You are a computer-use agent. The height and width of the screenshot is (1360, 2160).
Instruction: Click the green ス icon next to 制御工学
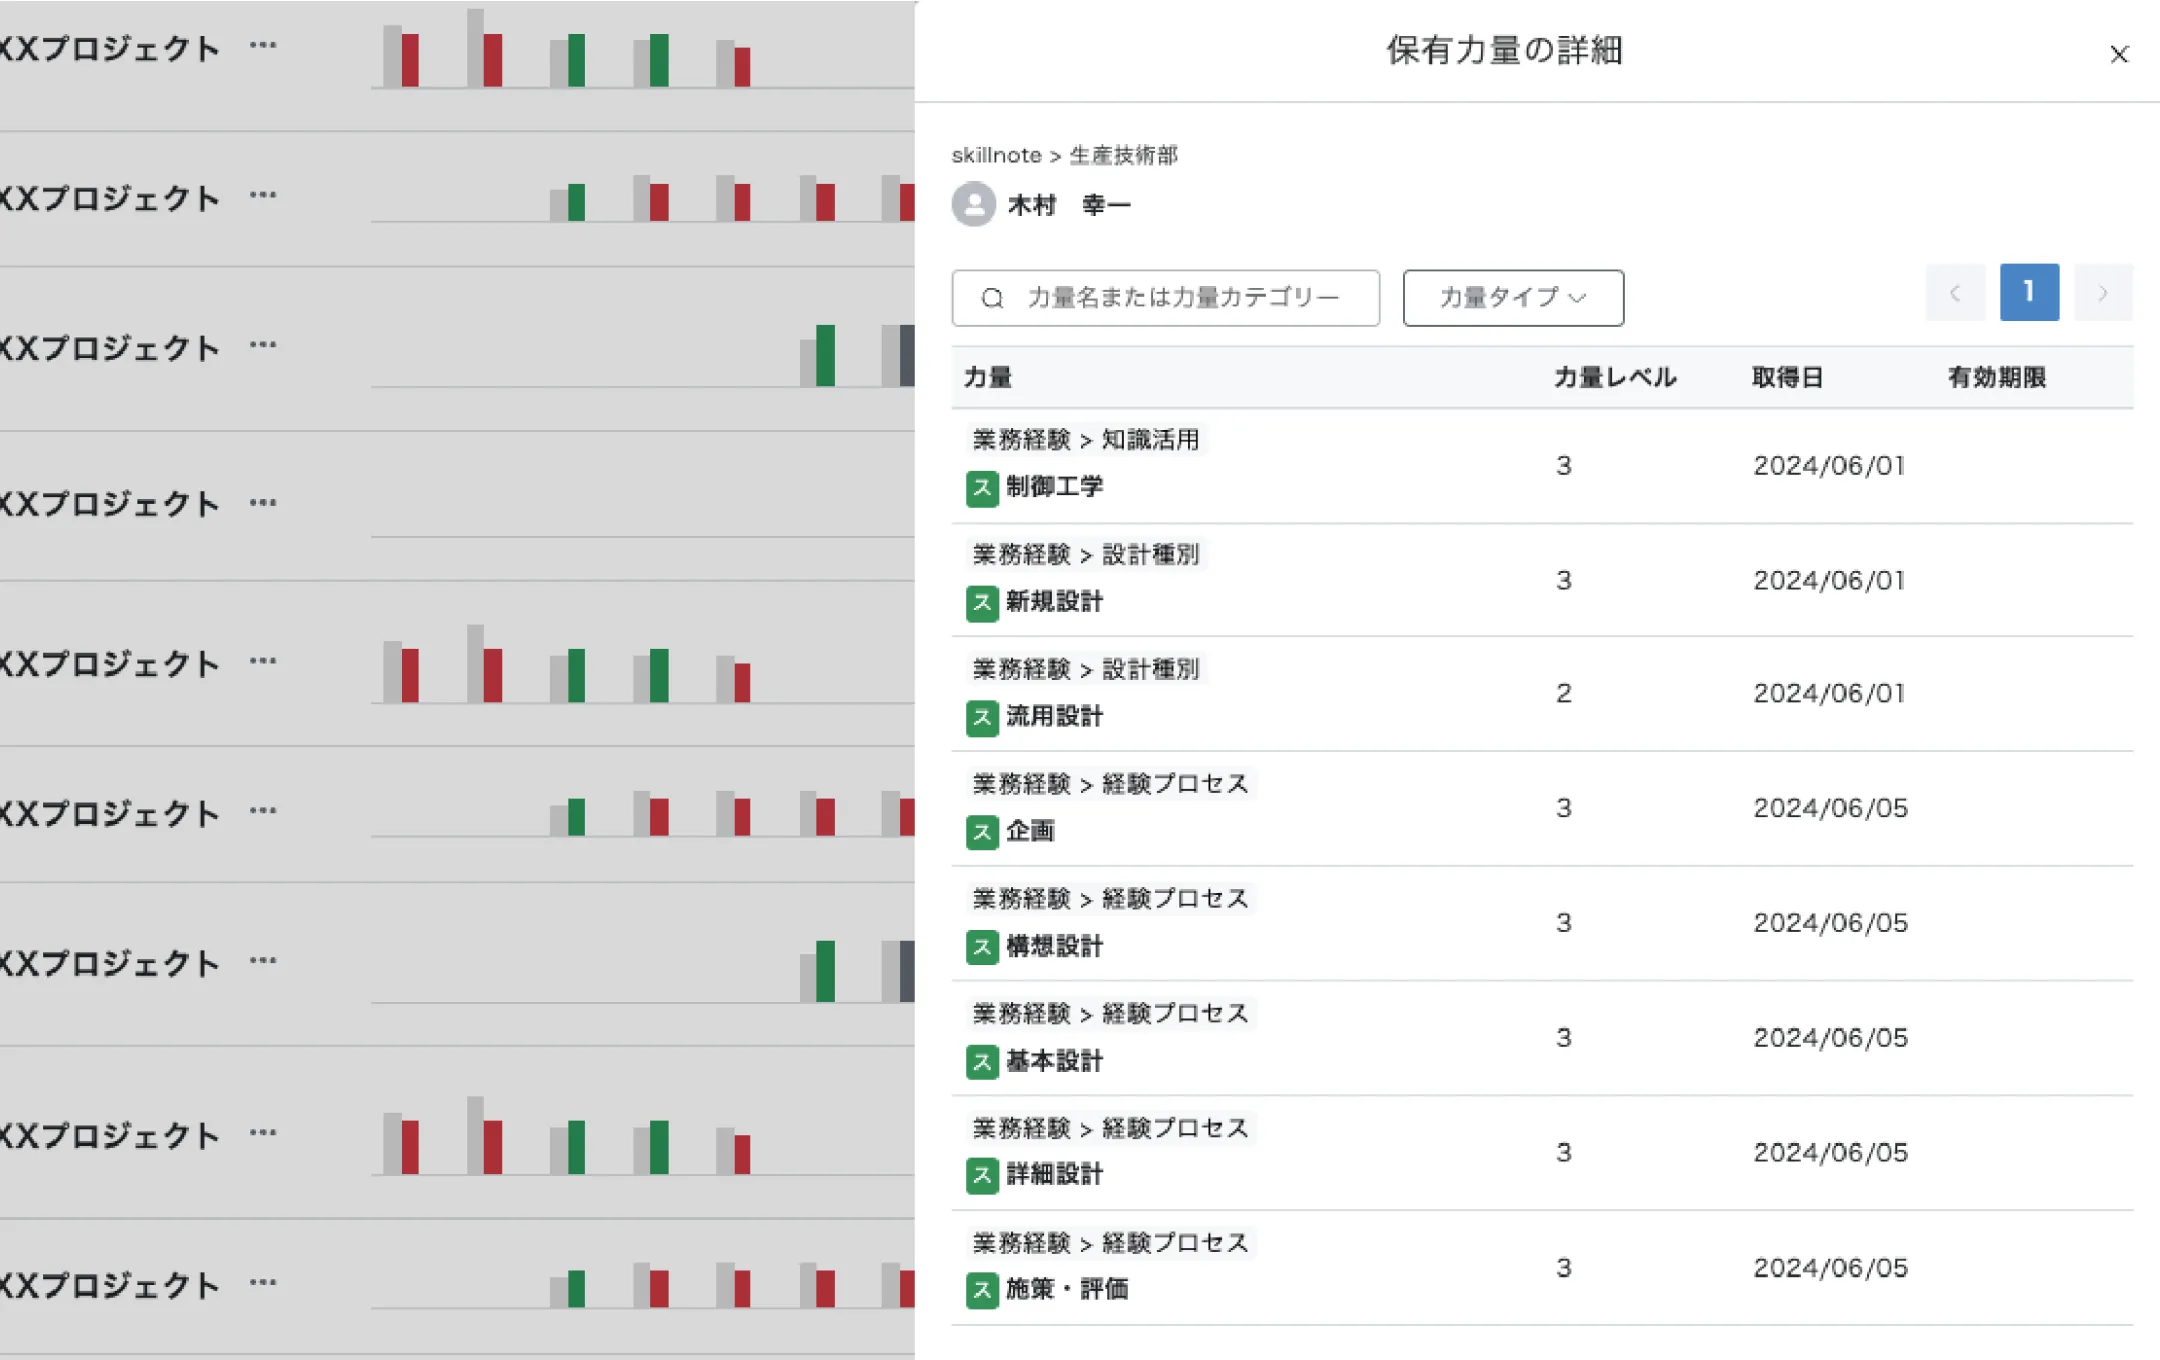pyautogui.click(x=982, y=488)
